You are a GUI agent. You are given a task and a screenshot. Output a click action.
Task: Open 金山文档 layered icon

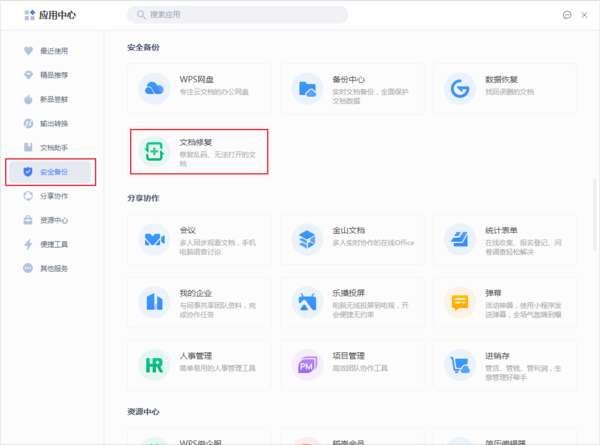tap(307, 240)
